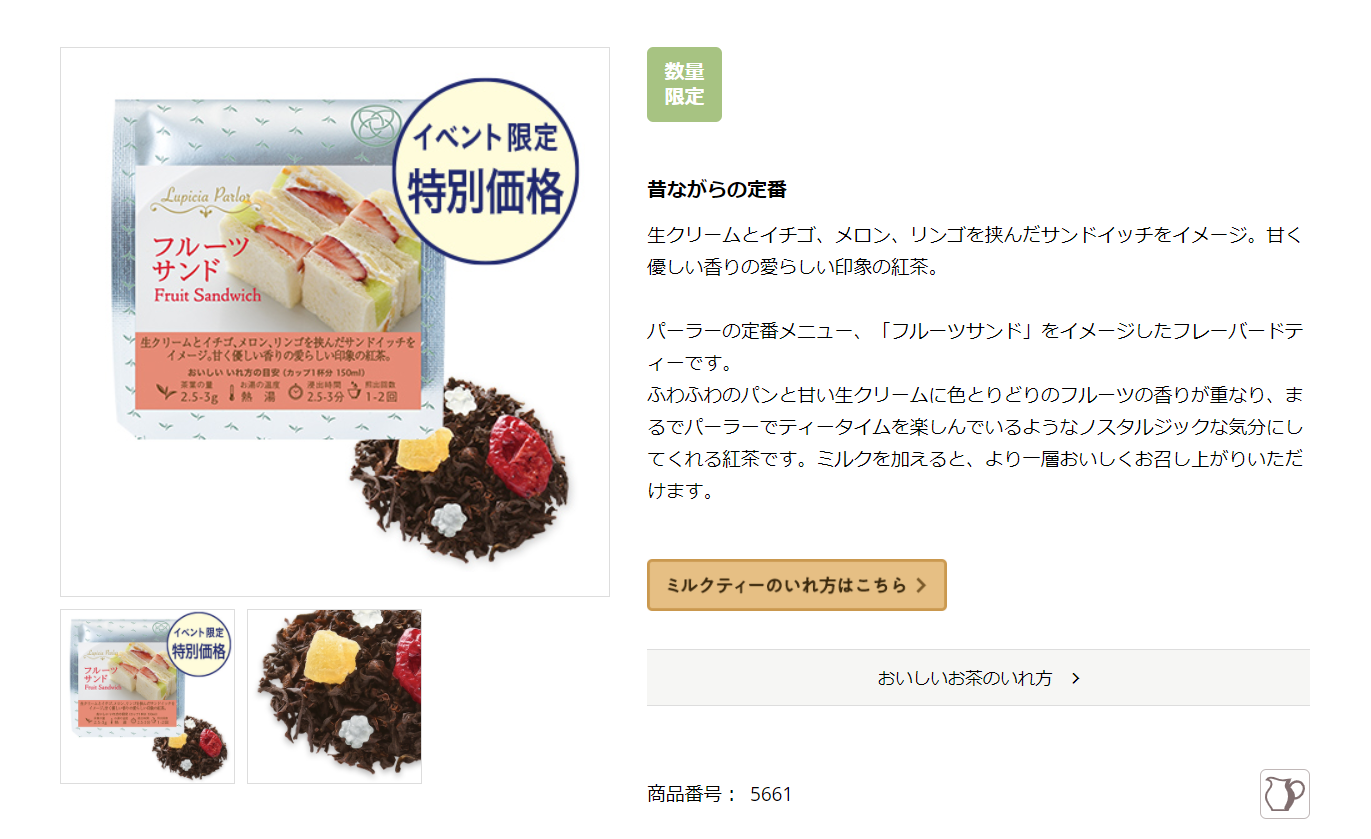The width and height of the screenshot is (1371, 839).
Task: Click the 昔ながらの定番 heading
Action: pos(717,190)
